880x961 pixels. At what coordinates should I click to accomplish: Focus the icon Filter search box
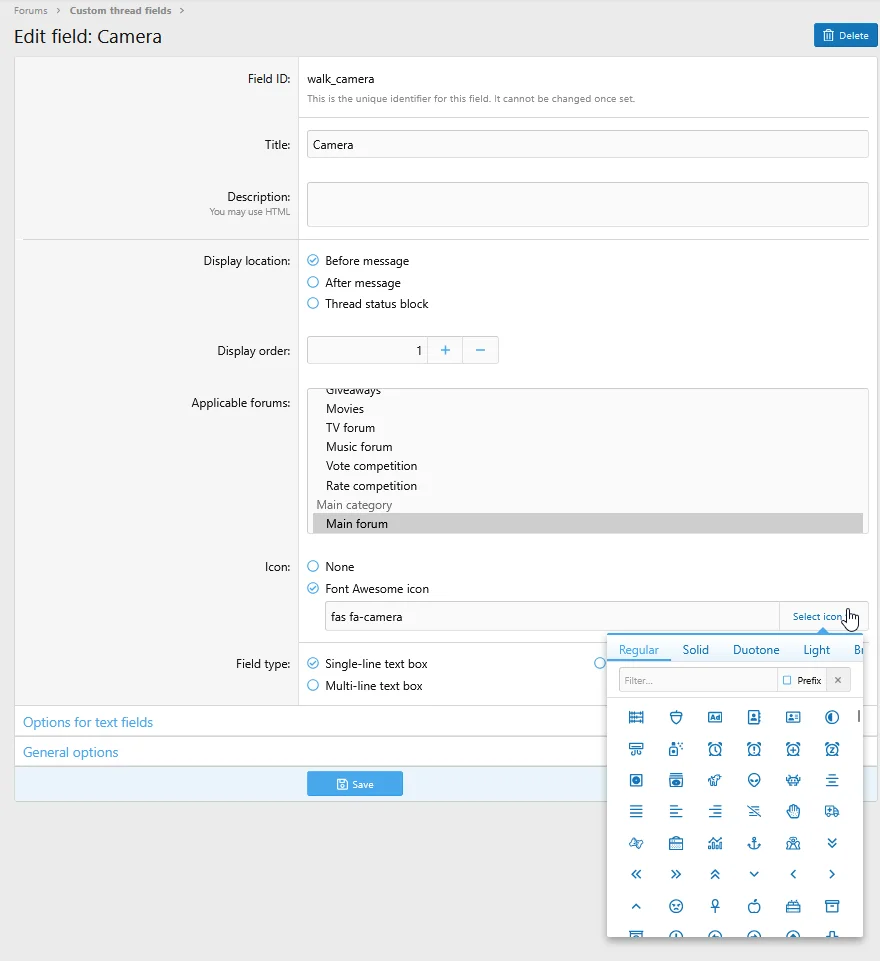pos(698,680)
